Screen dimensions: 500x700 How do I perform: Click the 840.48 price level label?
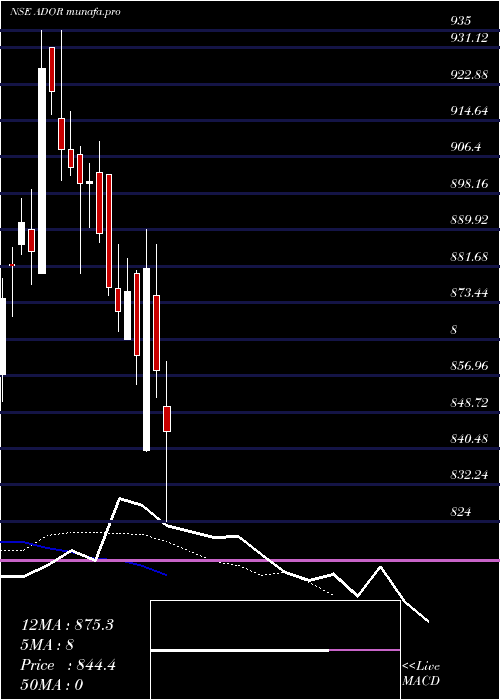(x=469, y=439)
